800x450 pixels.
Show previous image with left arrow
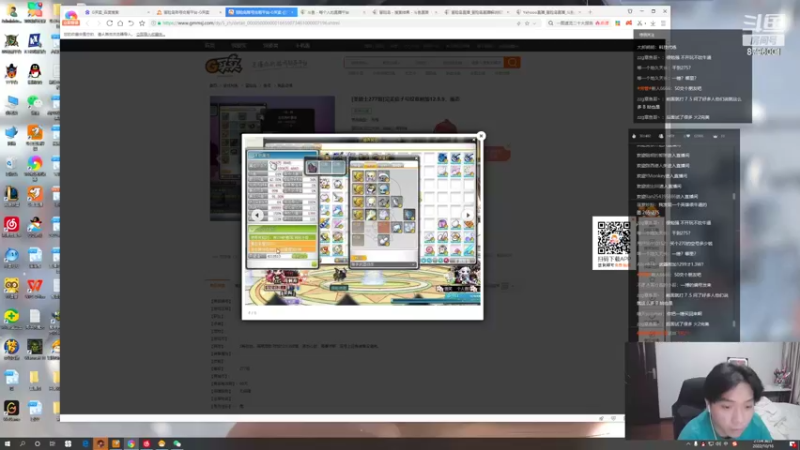click(257, 215)
